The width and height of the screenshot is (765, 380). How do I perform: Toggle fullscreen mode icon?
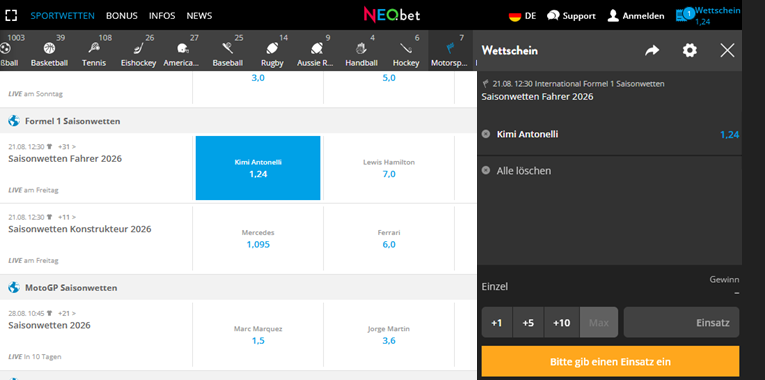(x=11, y=16)
